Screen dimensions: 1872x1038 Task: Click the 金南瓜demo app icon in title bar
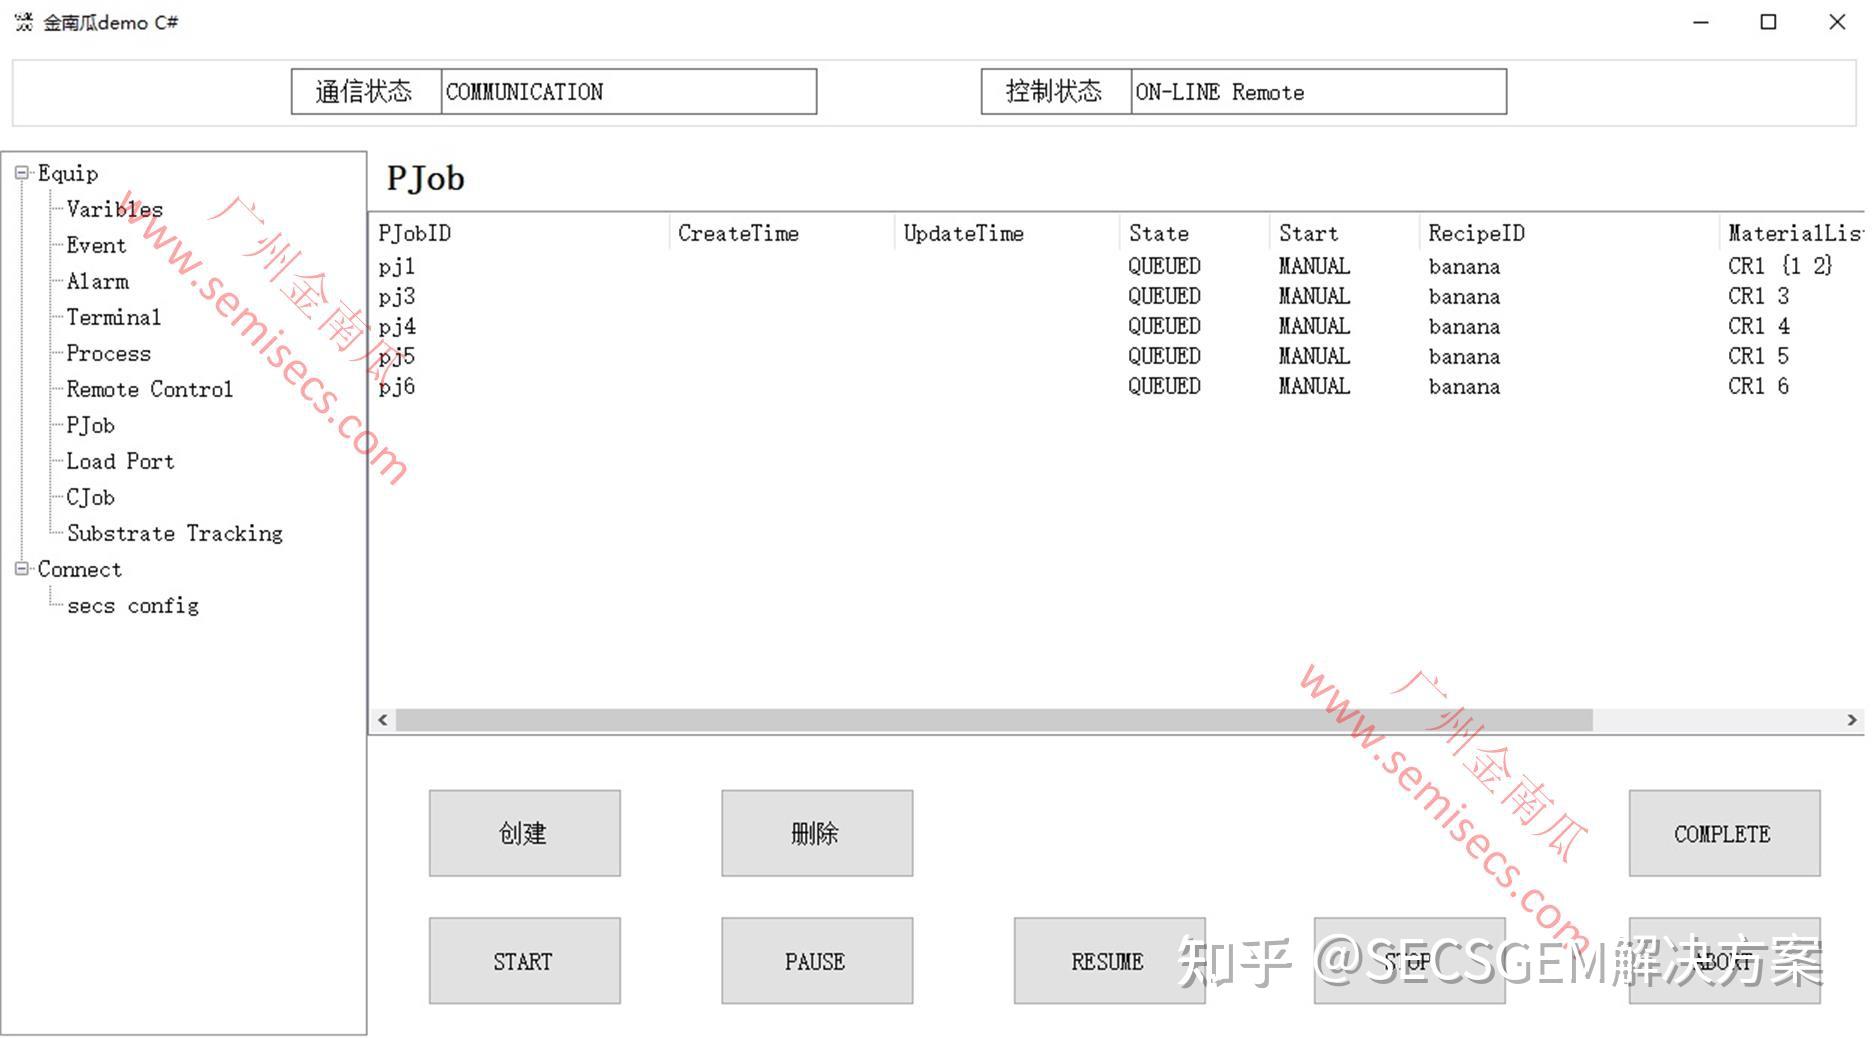point(22,22)
